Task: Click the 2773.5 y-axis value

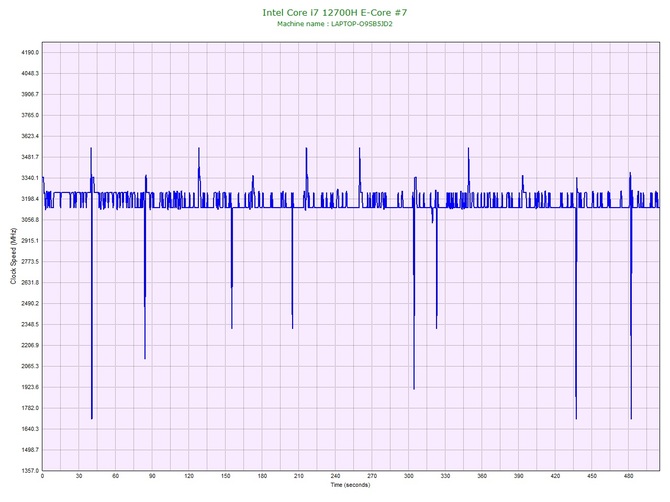Action: [x=30, y=262]
